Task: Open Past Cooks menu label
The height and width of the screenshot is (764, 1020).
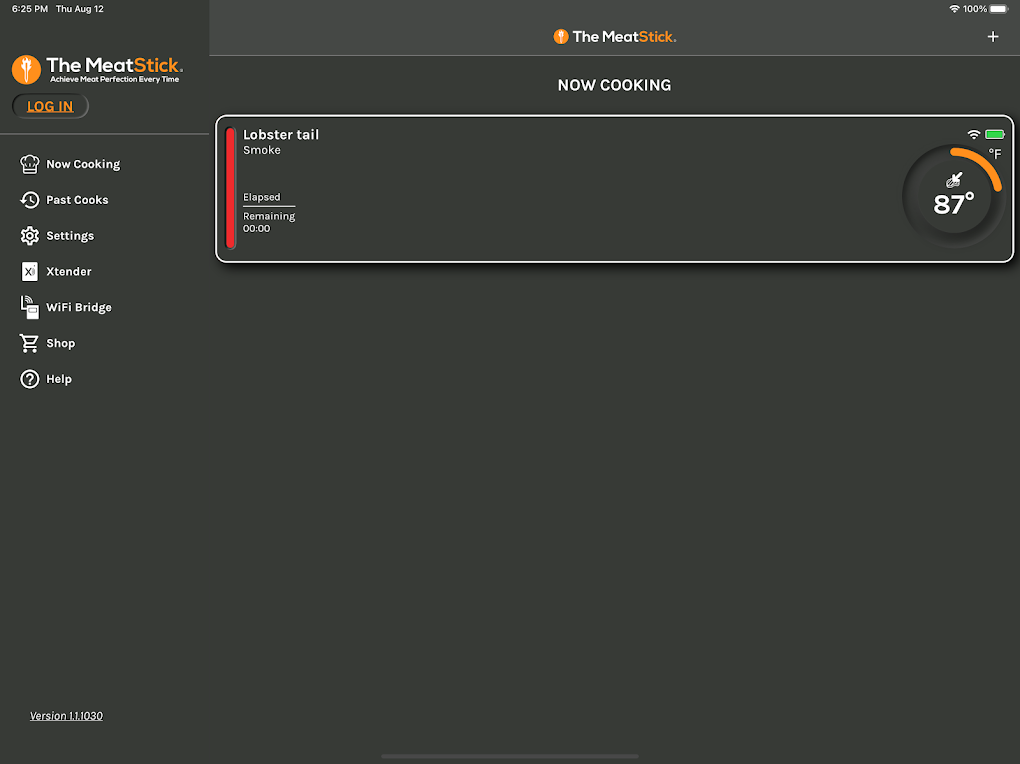Action: click(x=77, y=200)
